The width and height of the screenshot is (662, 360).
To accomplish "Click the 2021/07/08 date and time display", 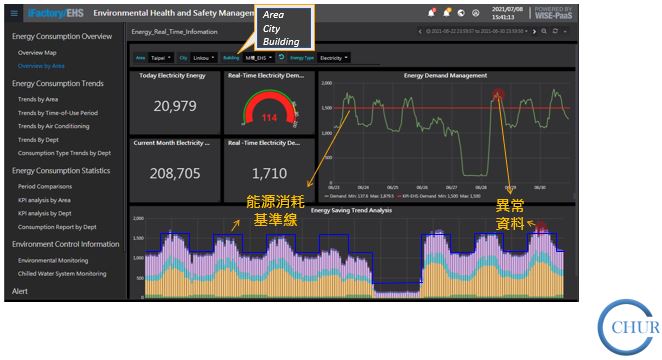I will (507, 13).
